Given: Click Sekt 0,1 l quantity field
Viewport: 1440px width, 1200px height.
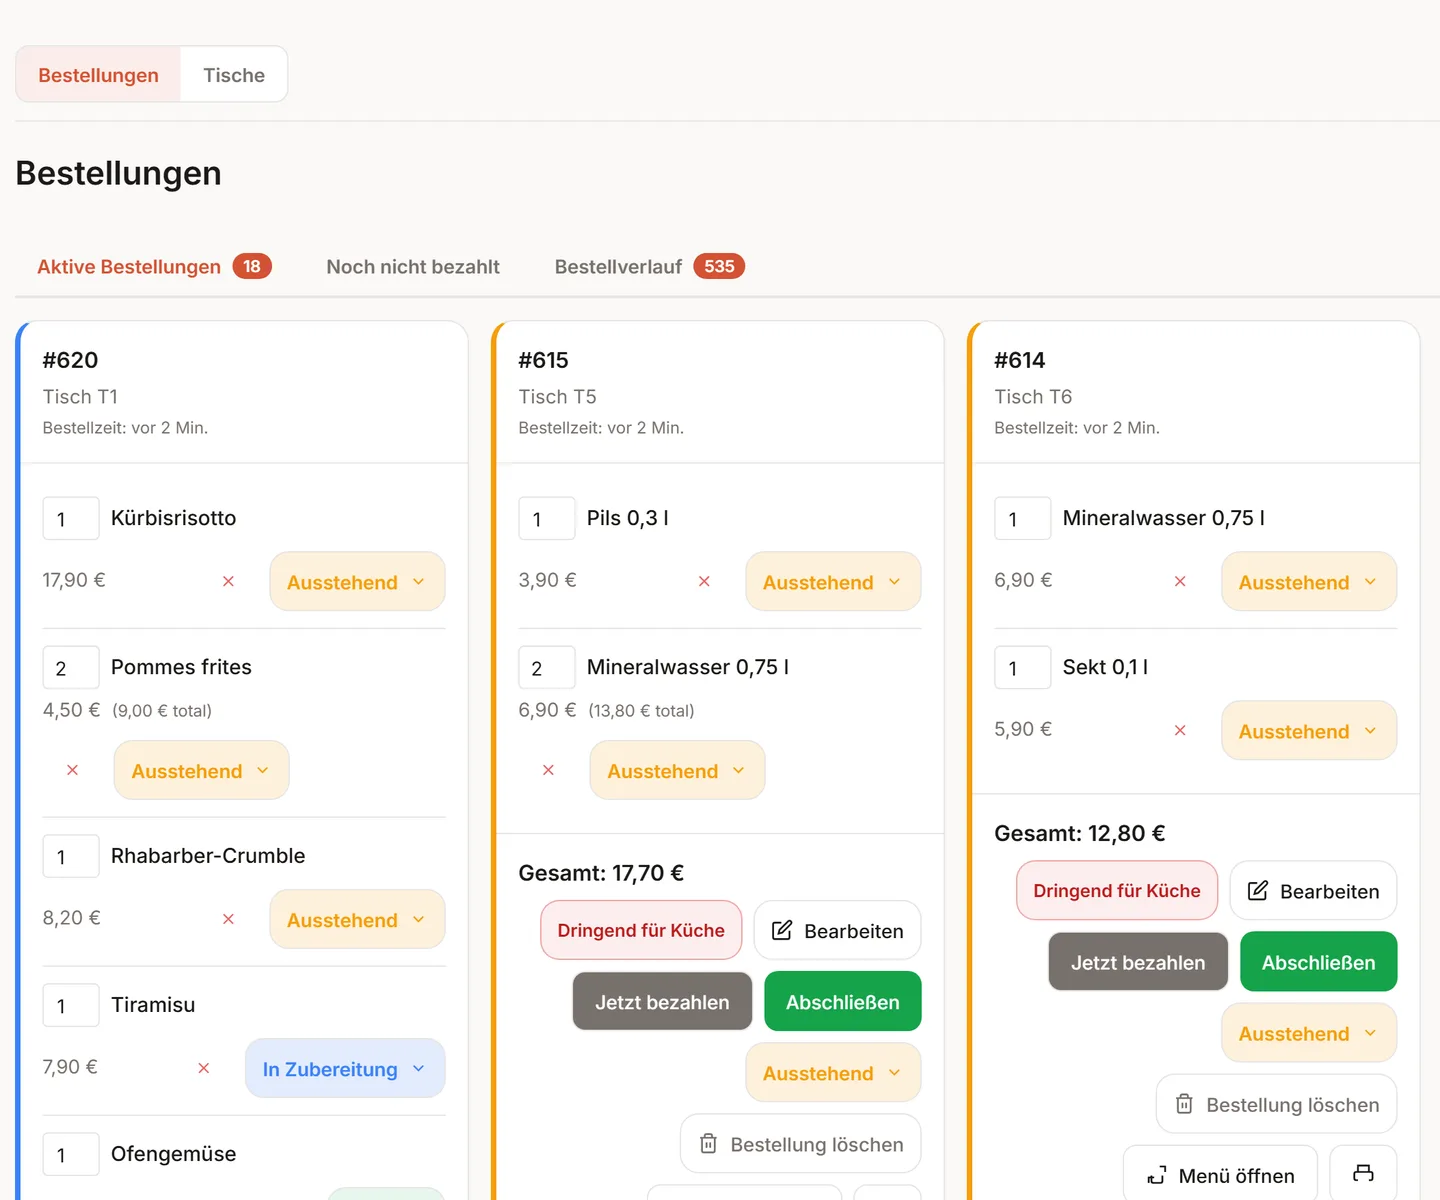Looking at the screenshot, I should pyautogui.click(x=1023, y=667).
